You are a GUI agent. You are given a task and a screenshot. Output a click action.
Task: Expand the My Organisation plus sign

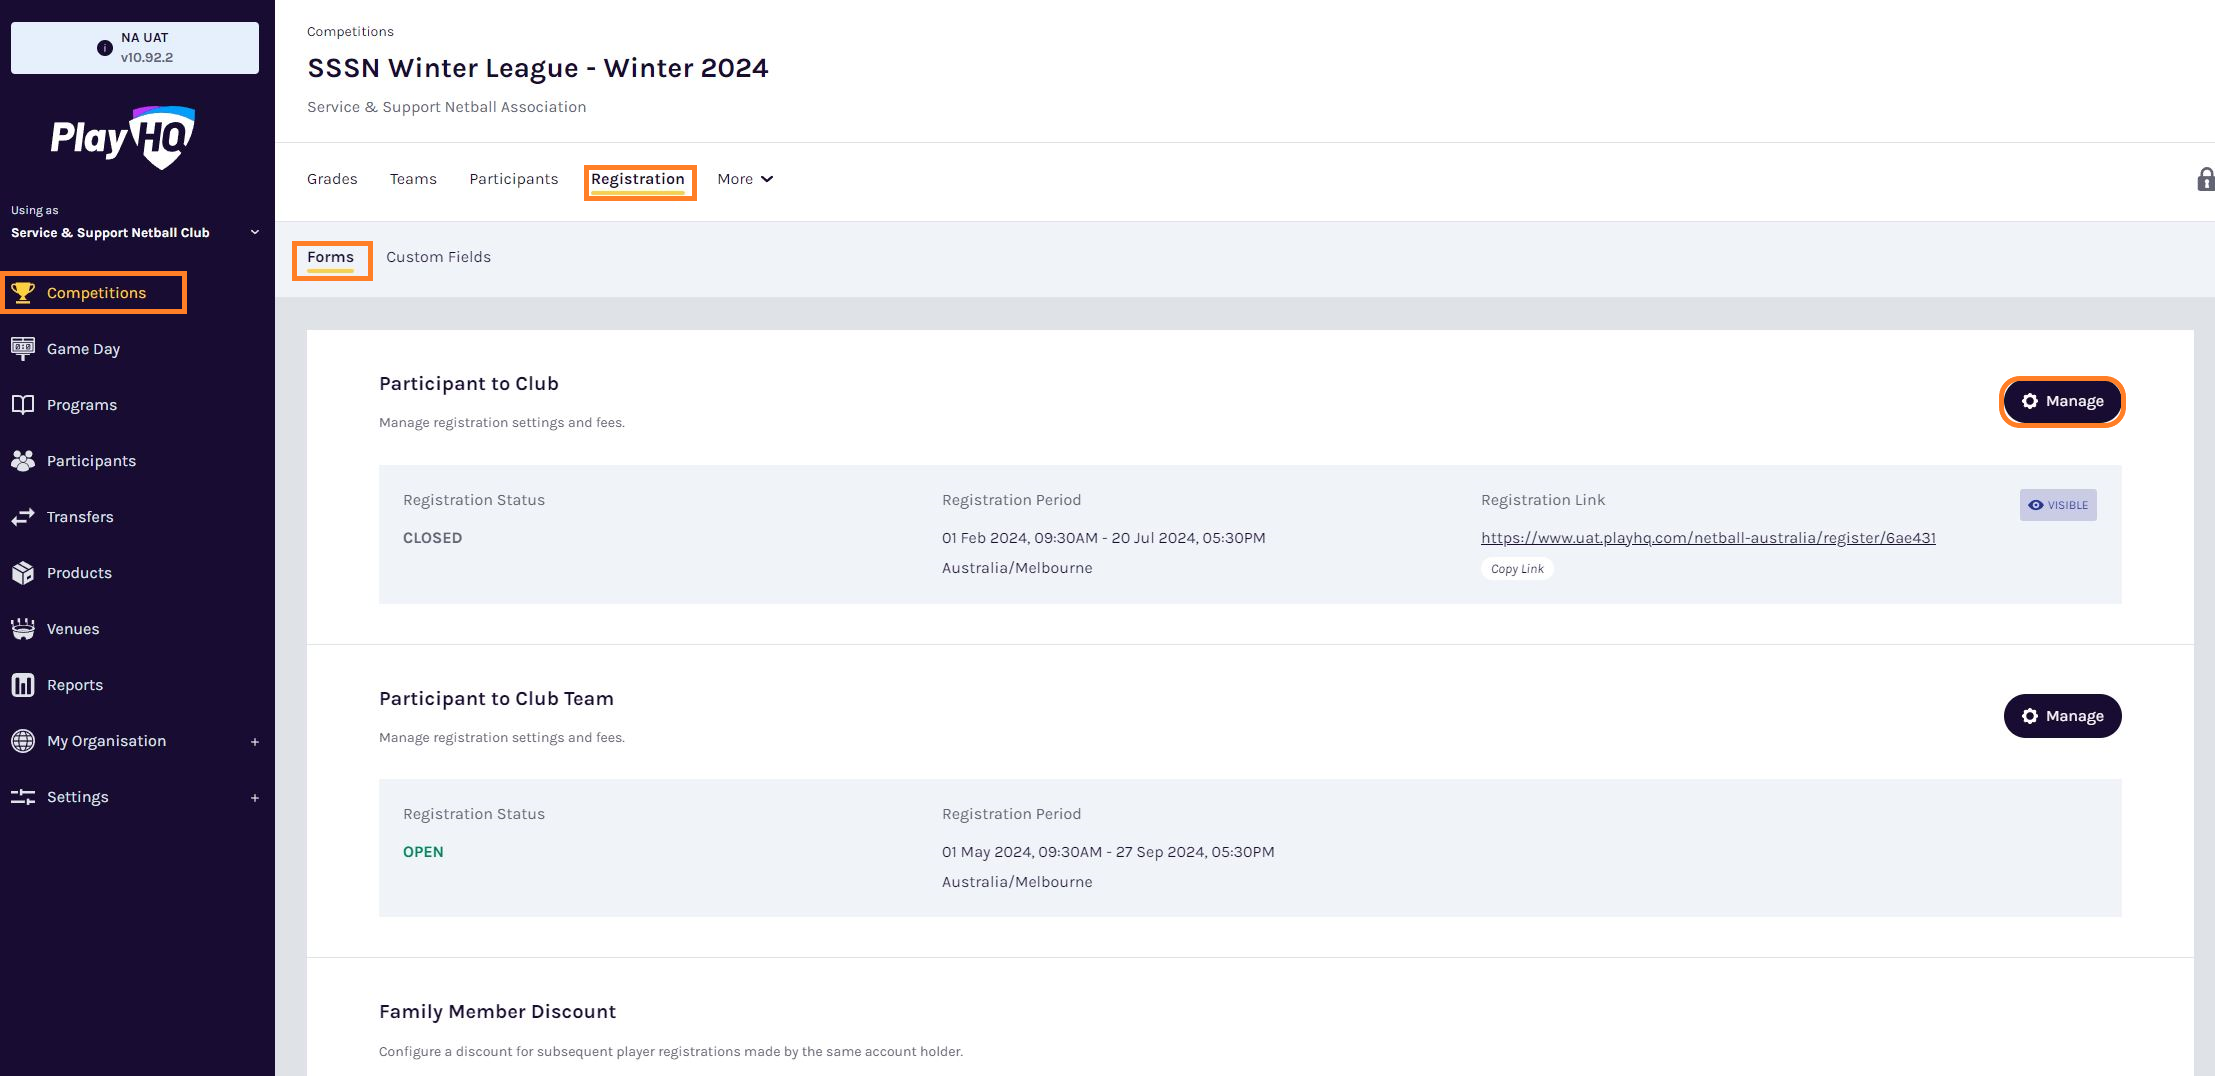click(255, 742)
